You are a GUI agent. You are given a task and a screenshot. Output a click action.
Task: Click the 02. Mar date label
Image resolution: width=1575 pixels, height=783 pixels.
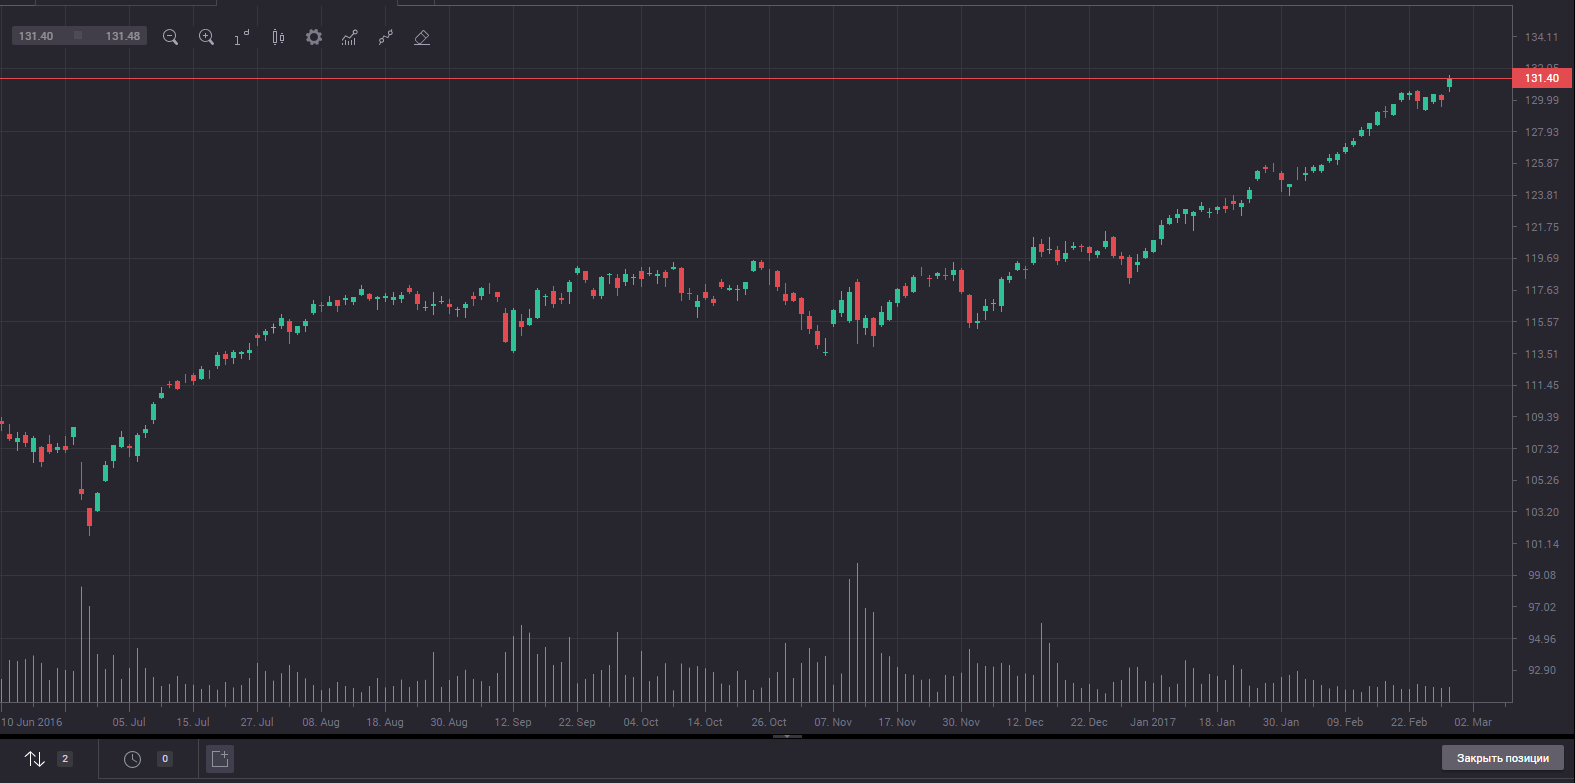1473,722
